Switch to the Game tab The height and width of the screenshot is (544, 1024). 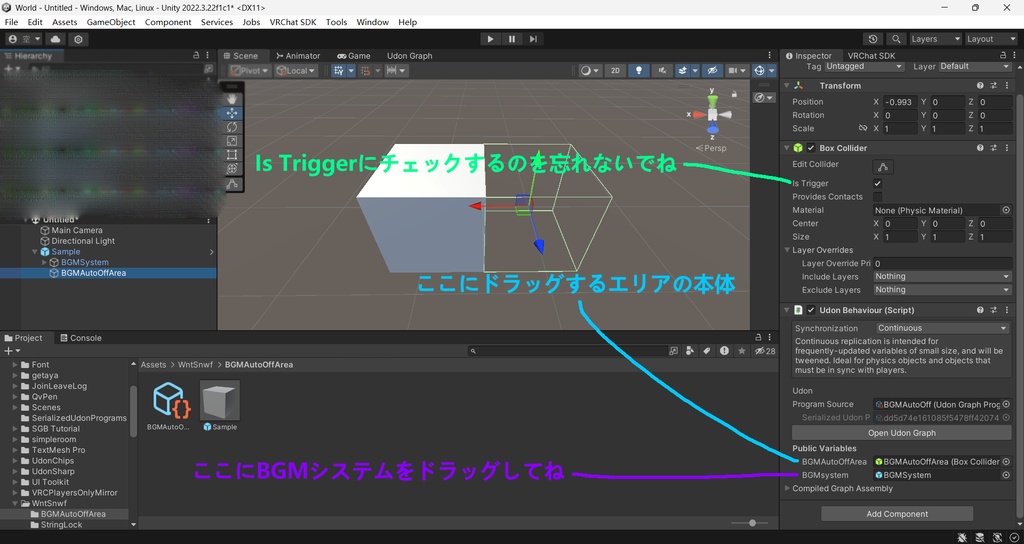tap(353, 56)
